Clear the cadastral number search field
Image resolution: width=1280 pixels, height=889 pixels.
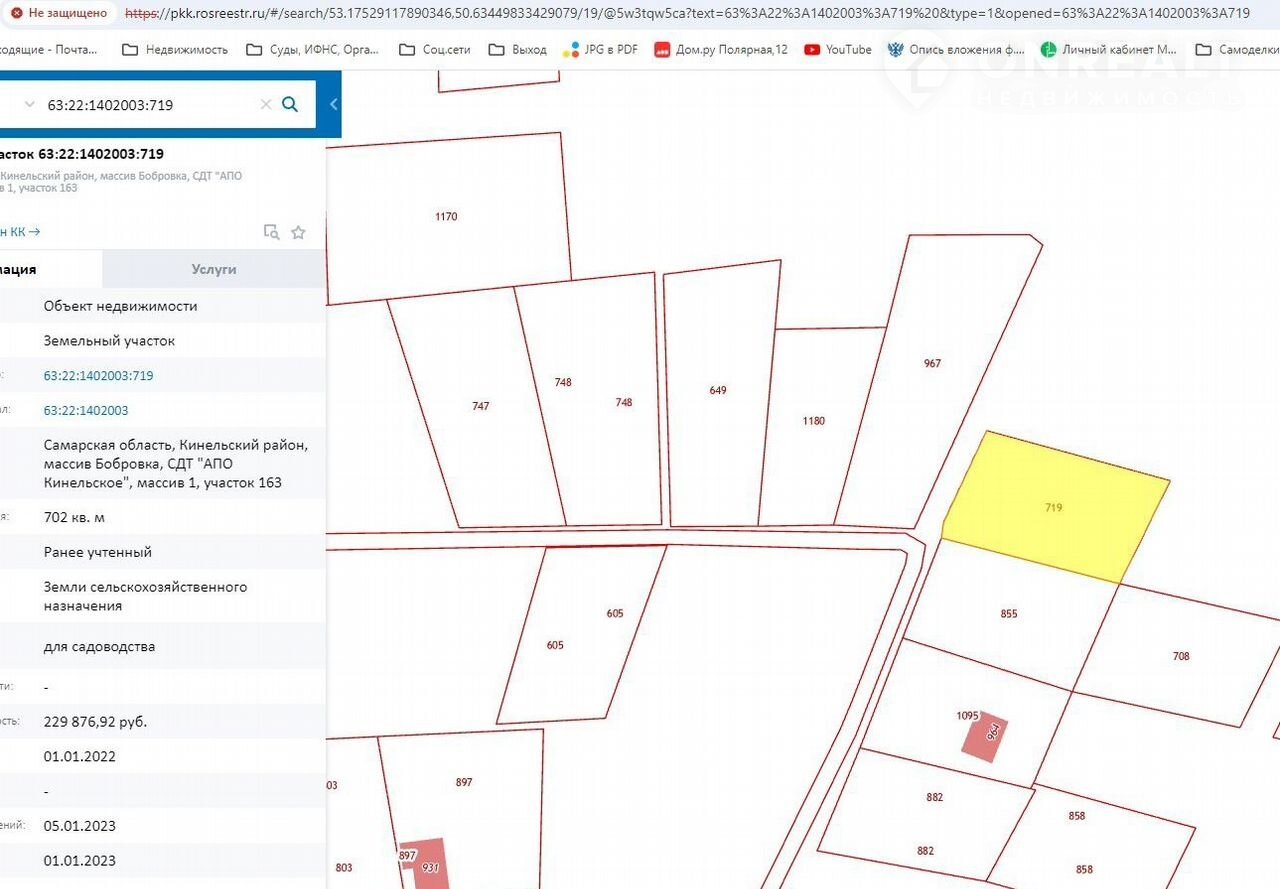pyautogui.click(x=266, y=104)
